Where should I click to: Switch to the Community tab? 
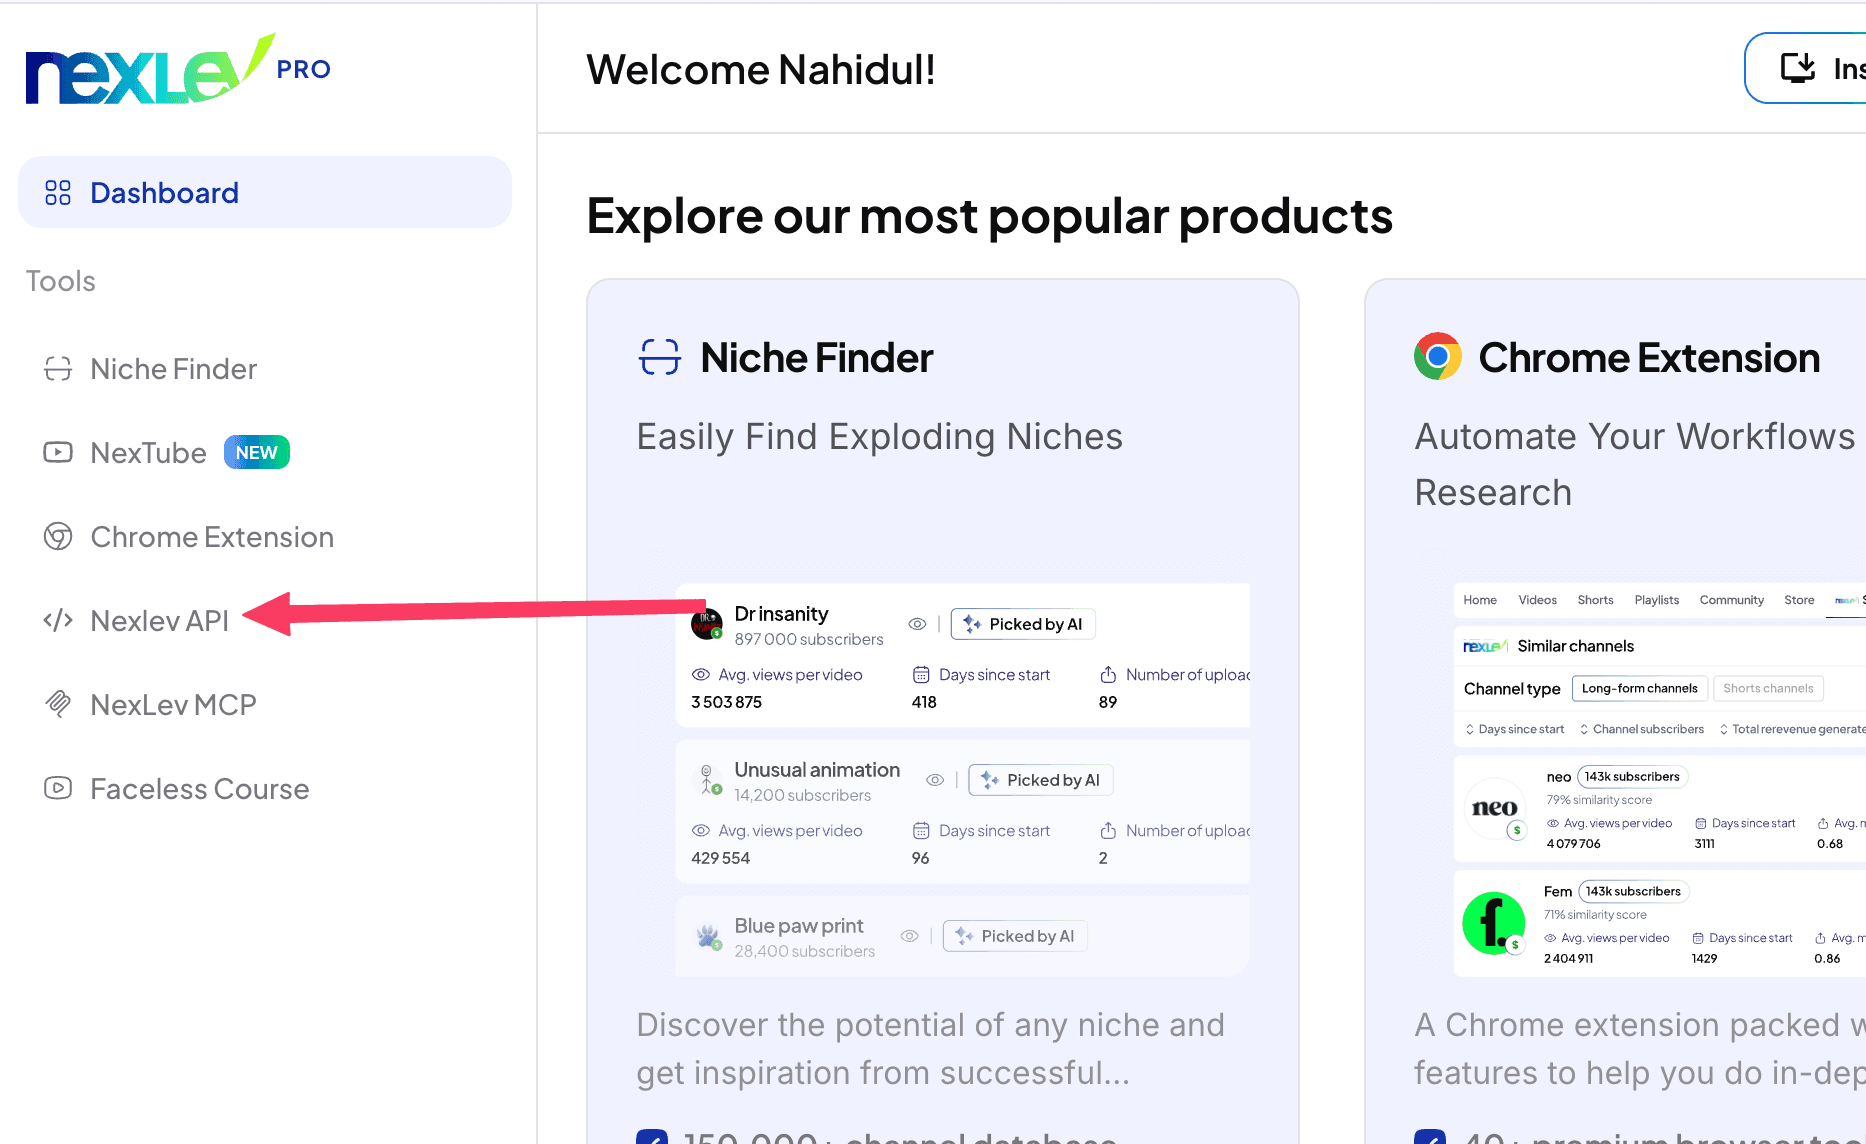coord(1731,600)
